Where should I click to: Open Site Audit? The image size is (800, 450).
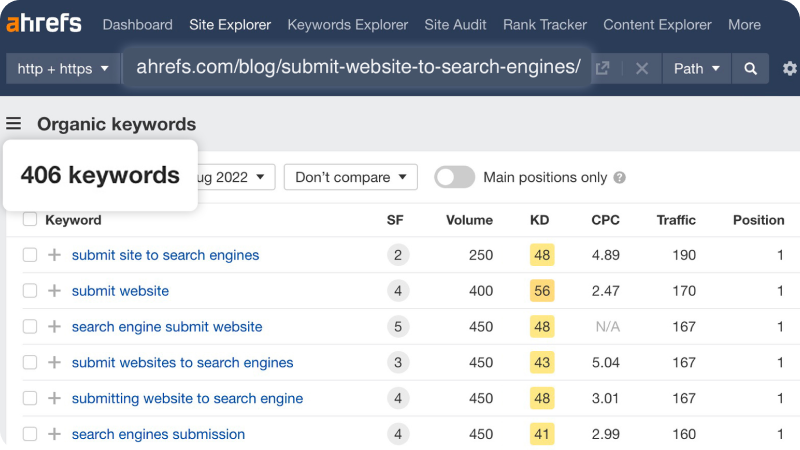coord(455,24)
